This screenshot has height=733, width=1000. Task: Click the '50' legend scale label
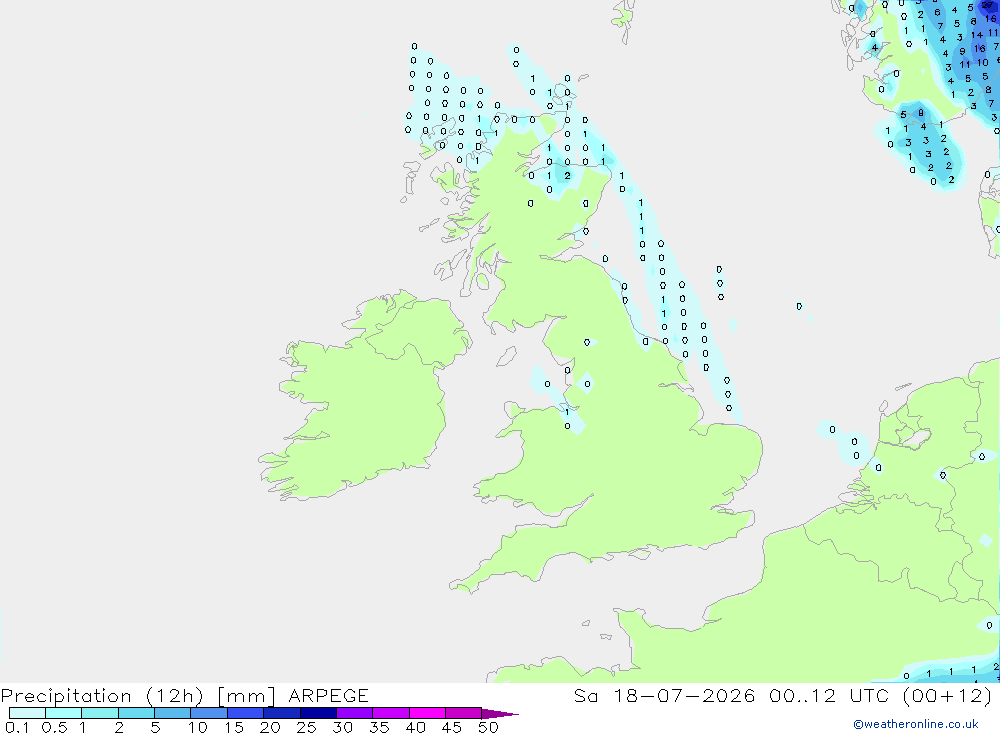(x=488, y=727)
